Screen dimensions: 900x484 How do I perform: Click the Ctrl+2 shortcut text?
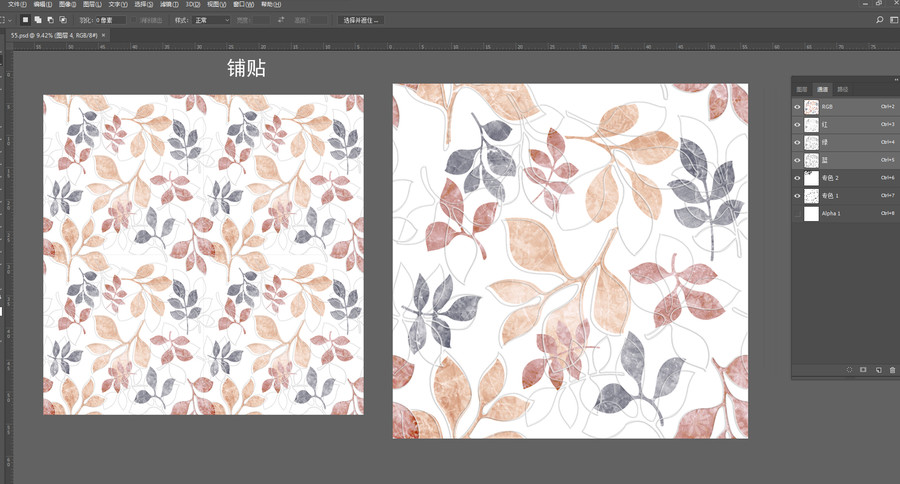(887, 107)
